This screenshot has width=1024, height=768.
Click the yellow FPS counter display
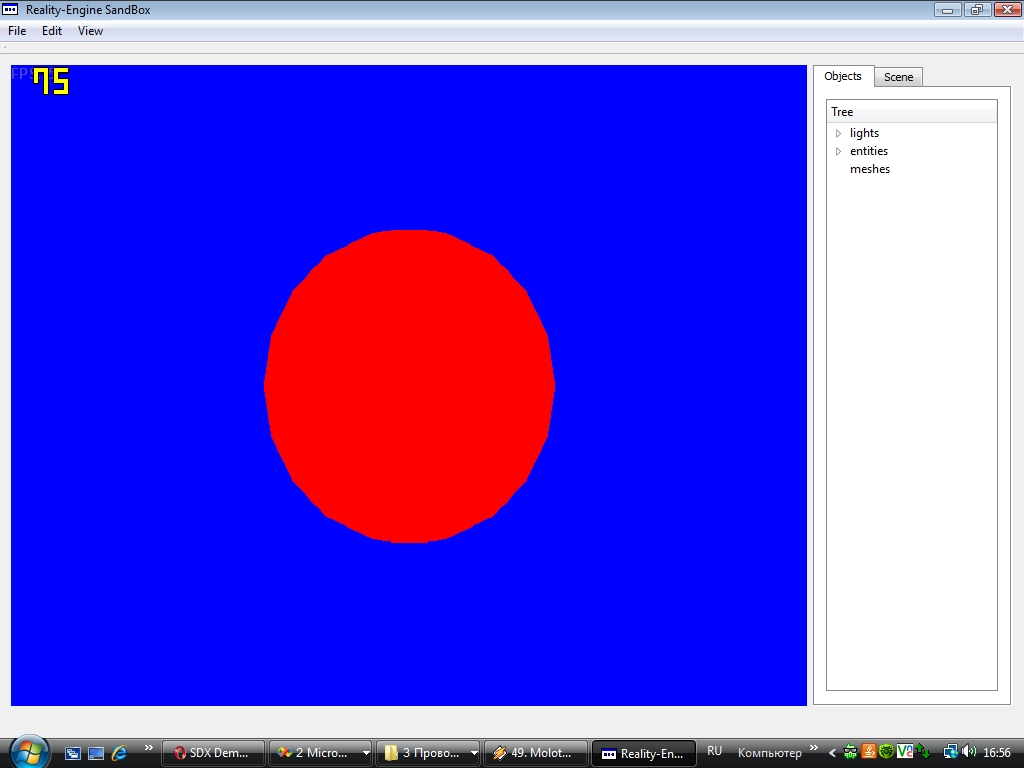[x=51, y=81]
